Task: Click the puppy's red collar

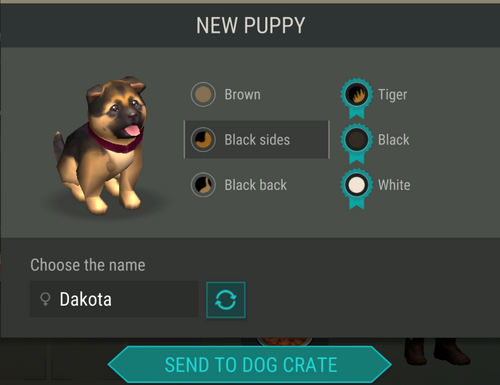Action: click(114, 139)
